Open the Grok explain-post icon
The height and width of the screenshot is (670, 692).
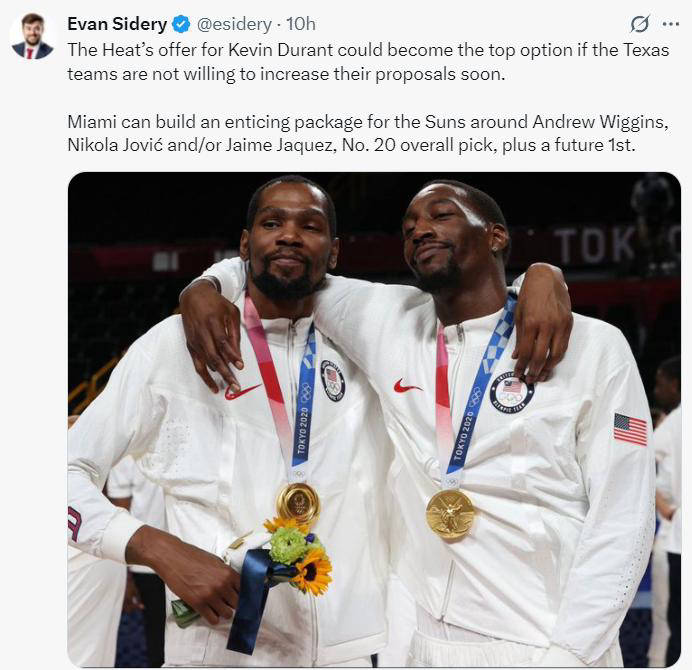639,24
